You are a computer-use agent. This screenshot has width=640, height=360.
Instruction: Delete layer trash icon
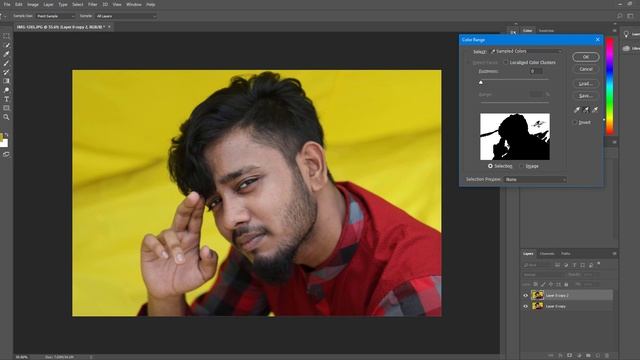pyautogui.click(x=607, y=356)
